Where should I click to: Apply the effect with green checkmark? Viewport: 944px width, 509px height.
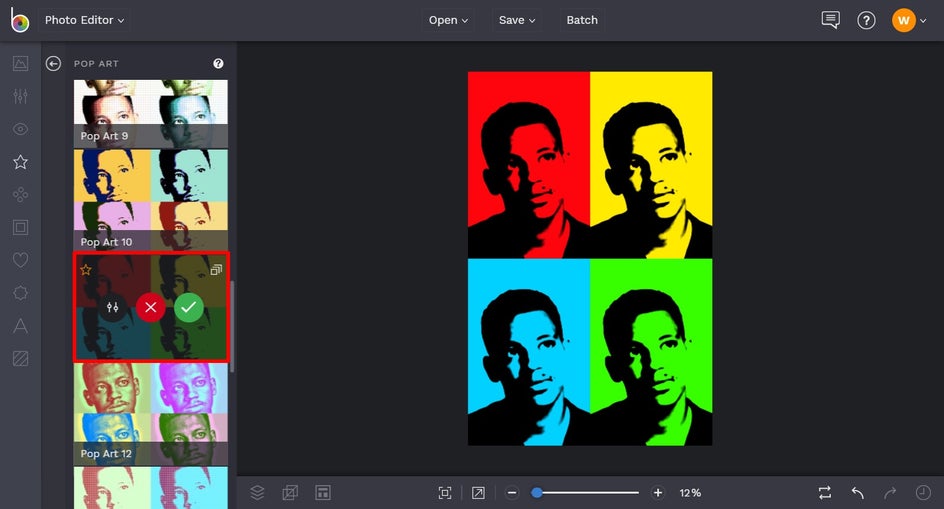[188, 307]
